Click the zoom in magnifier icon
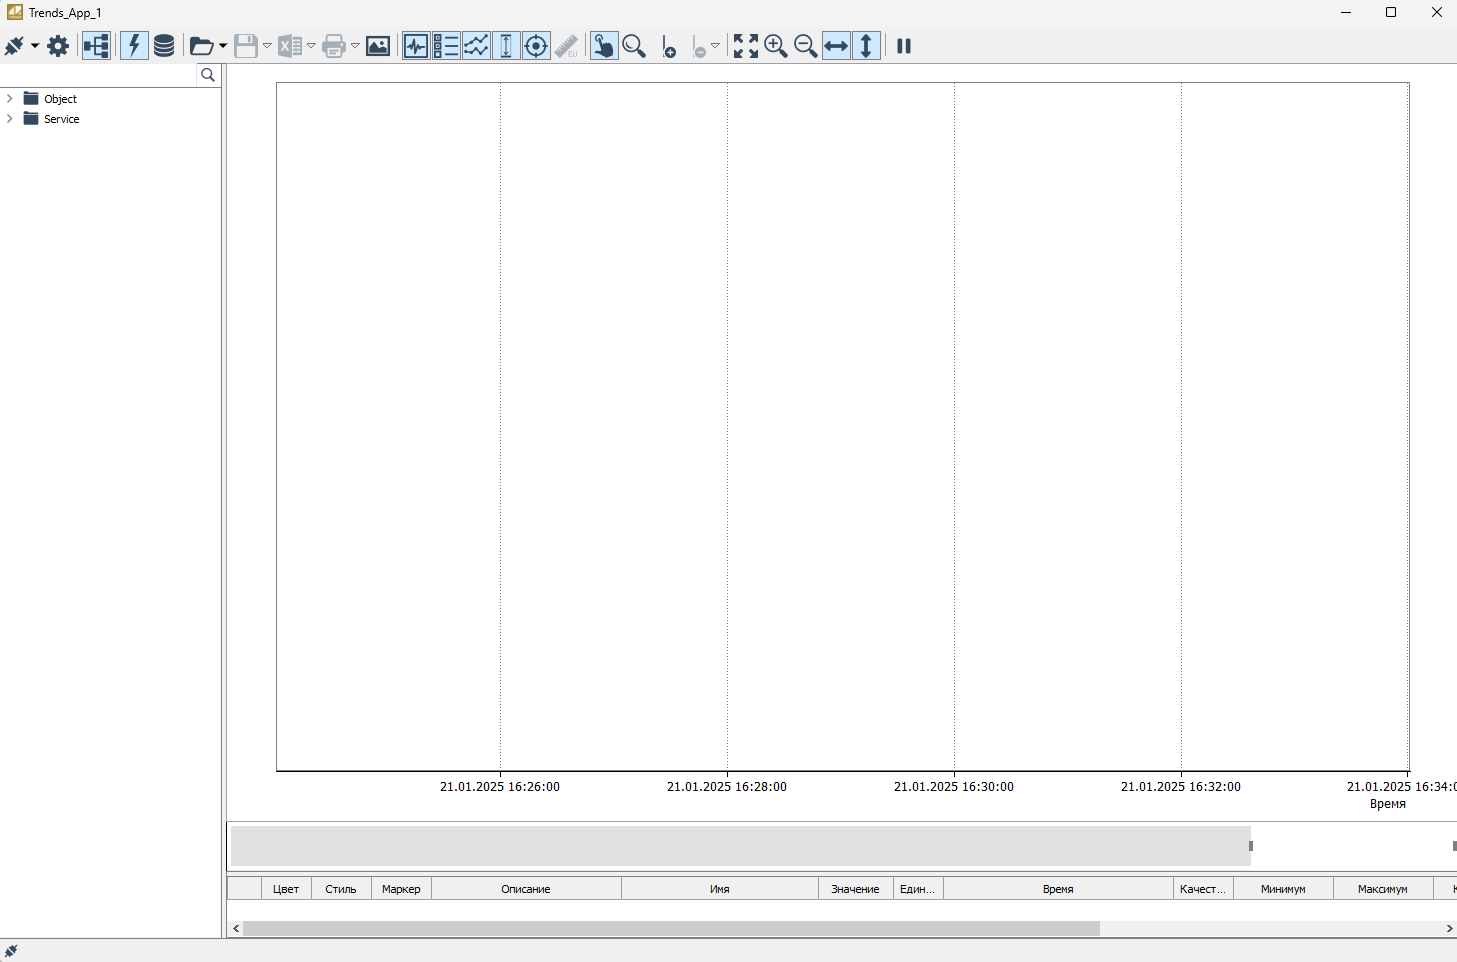Viewport: 1457px width, 962px height. (775, 46)
